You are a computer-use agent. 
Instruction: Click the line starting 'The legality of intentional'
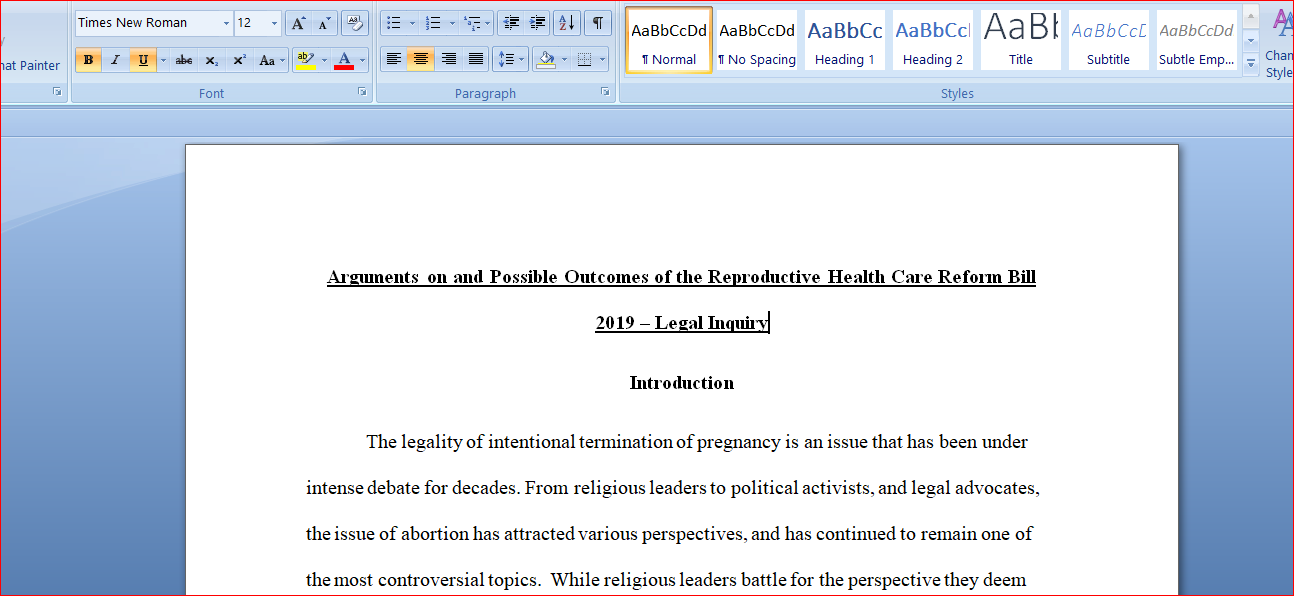pos(697,442)
